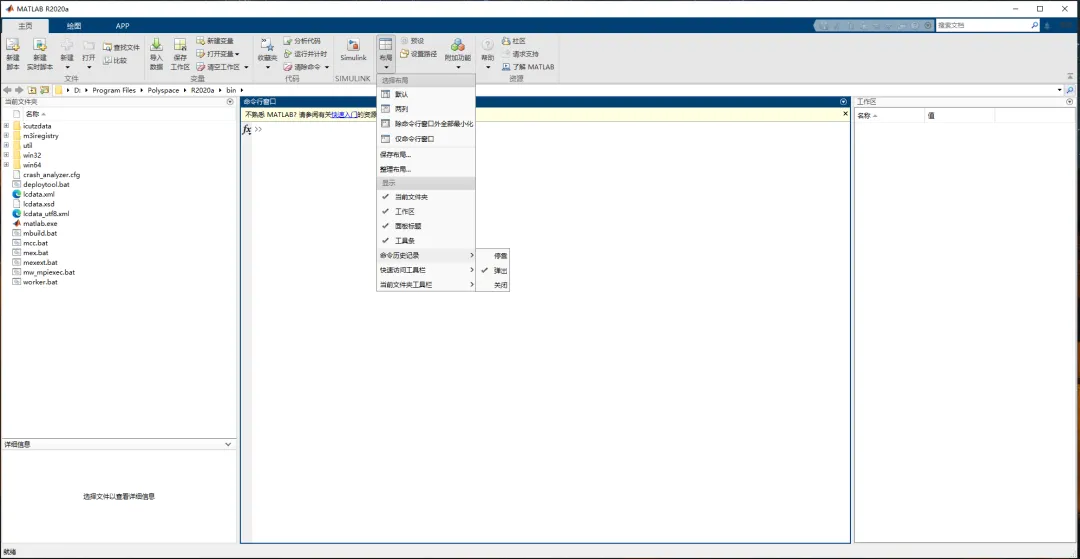This screenshot has width=1080, height=559.
Task: Click the 保存工作区 (Save Workspace) icon
Action: tap(180, 45)
